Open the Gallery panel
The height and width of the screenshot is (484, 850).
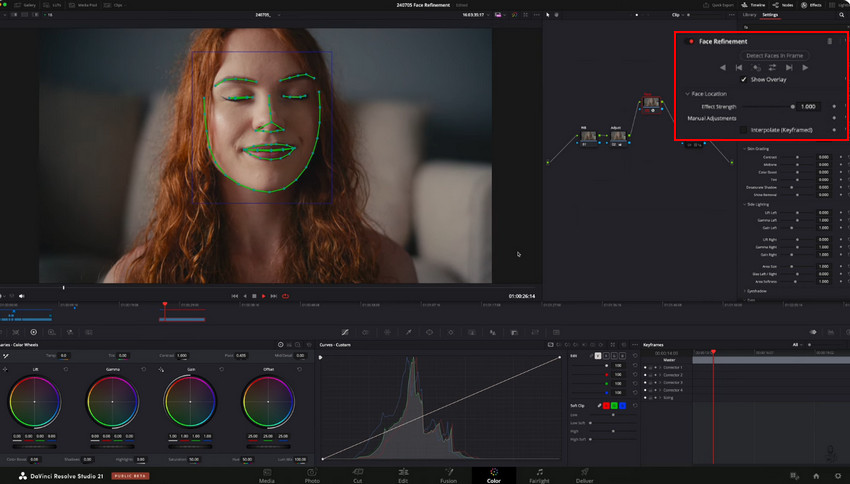pos(25,5)
